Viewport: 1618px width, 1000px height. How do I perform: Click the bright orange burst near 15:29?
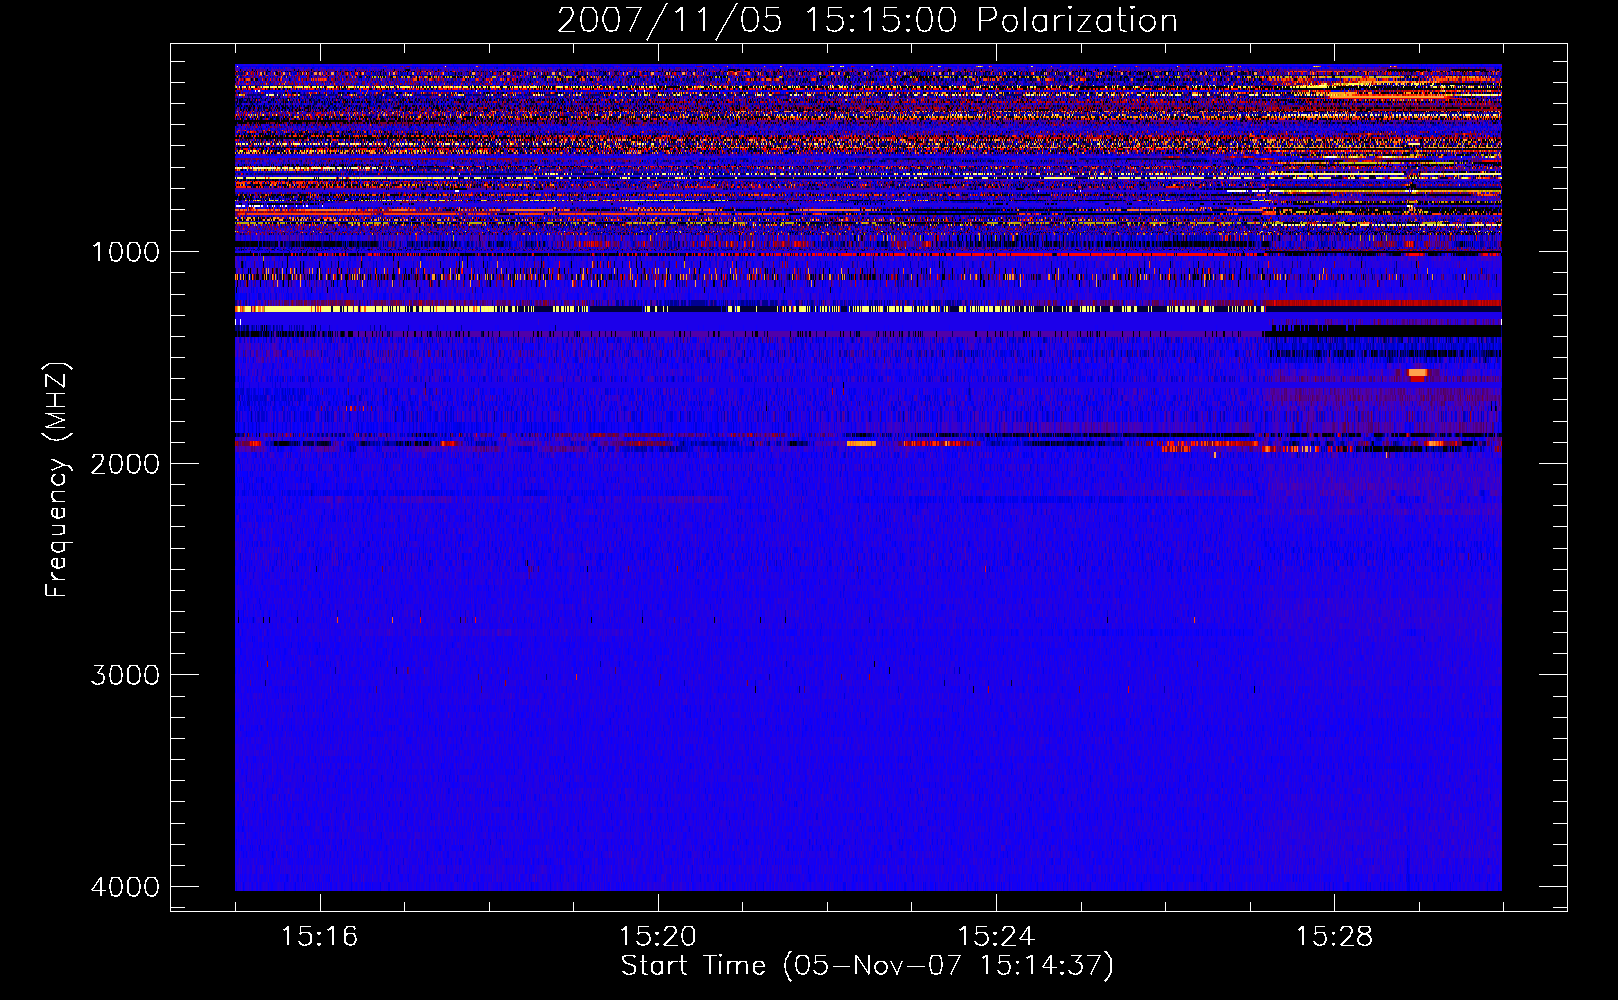1417,373
